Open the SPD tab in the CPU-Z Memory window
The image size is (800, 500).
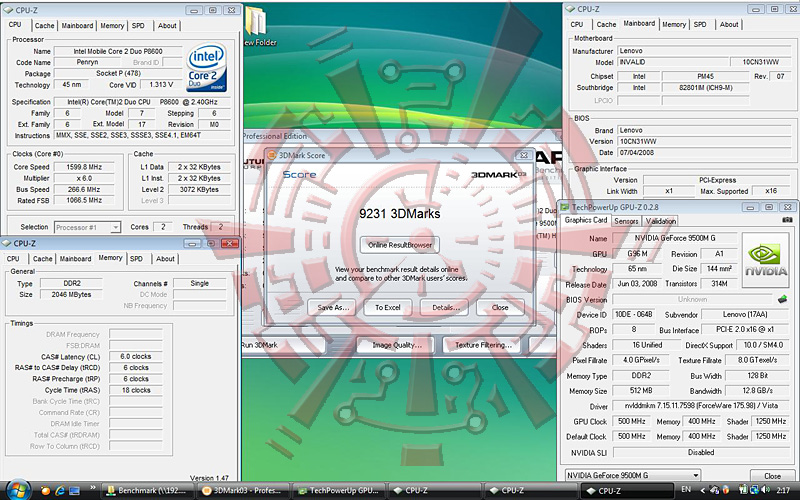coord(136,259)
